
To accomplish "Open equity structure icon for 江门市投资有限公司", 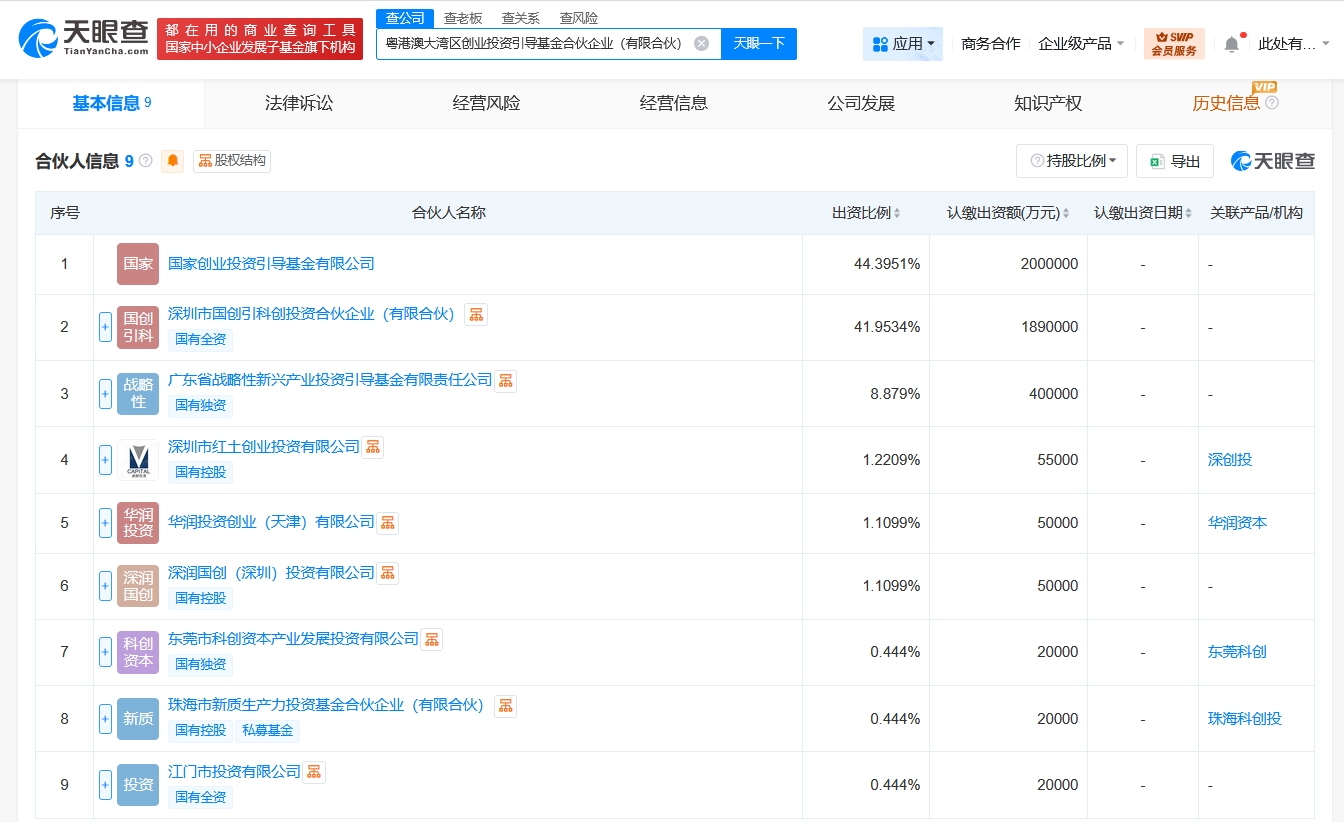I will pyautogui.click(x=314, y=772).
